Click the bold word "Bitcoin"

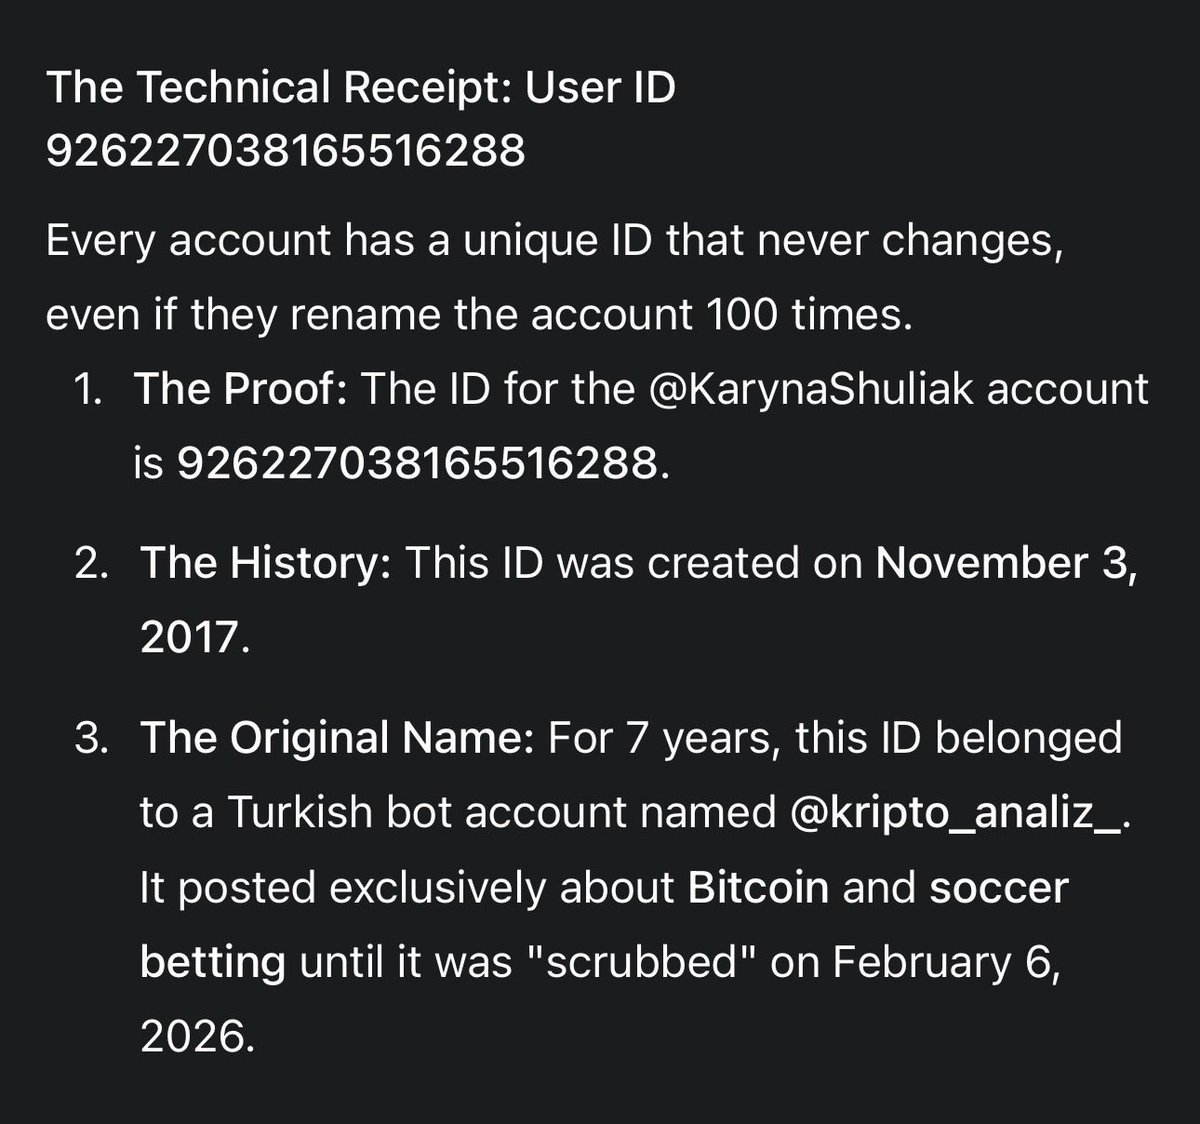[759, 888]
